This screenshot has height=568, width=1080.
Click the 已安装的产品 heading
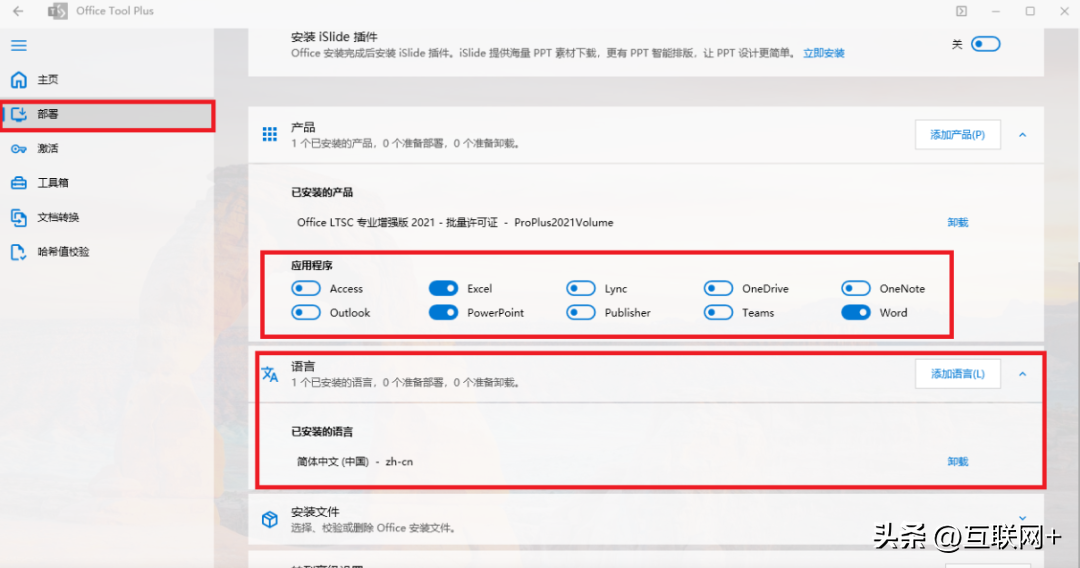[322, 192]
